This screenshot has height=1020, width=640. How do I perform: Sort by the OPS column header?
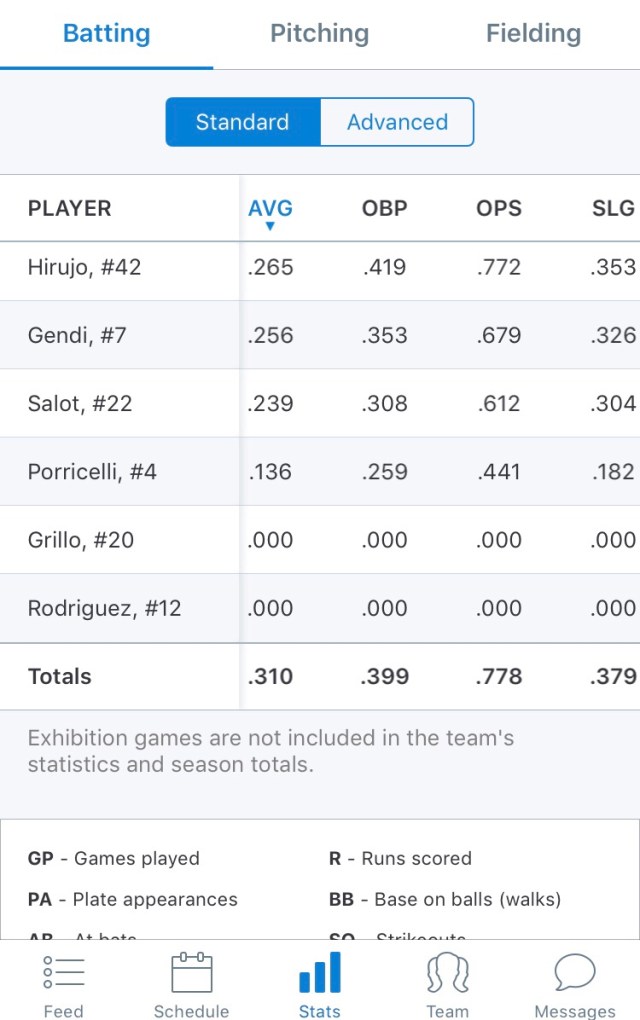[499, 208]
